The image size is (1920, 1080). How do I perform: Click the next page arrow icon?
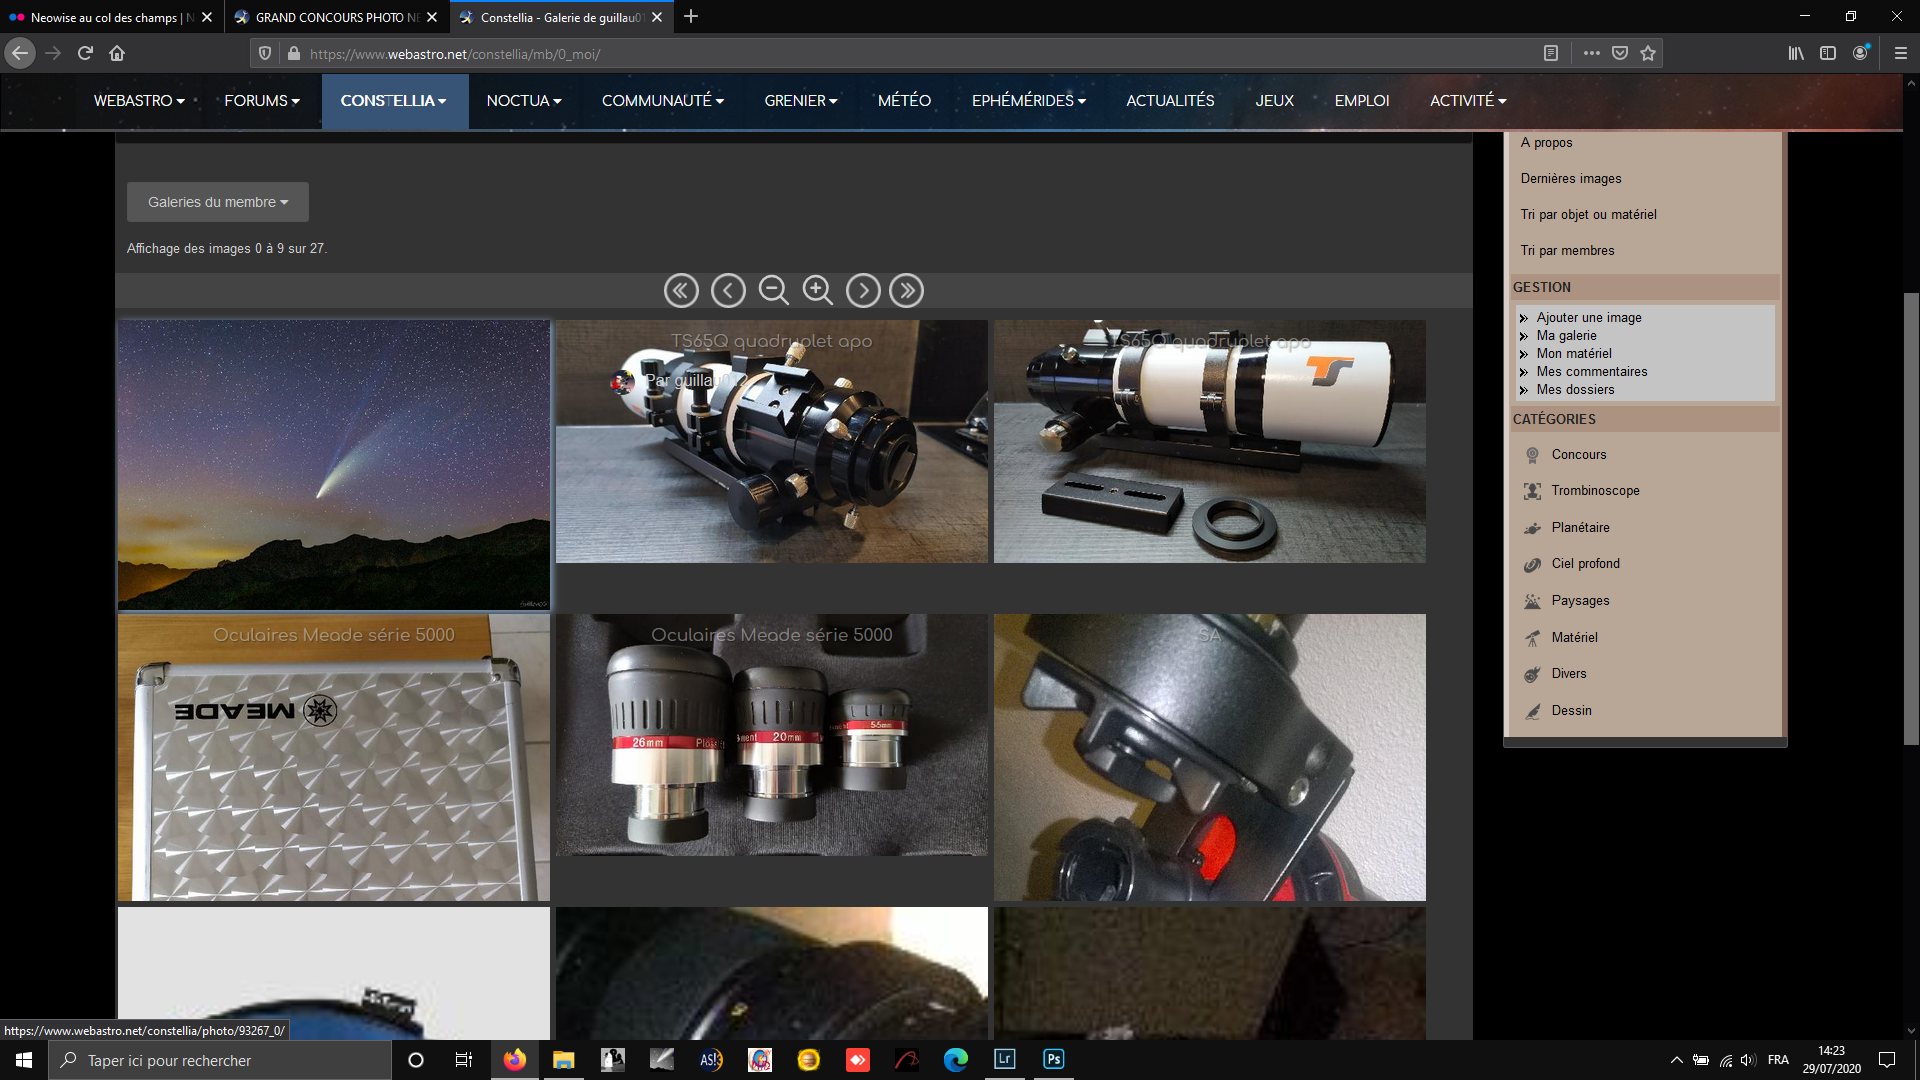863,291
